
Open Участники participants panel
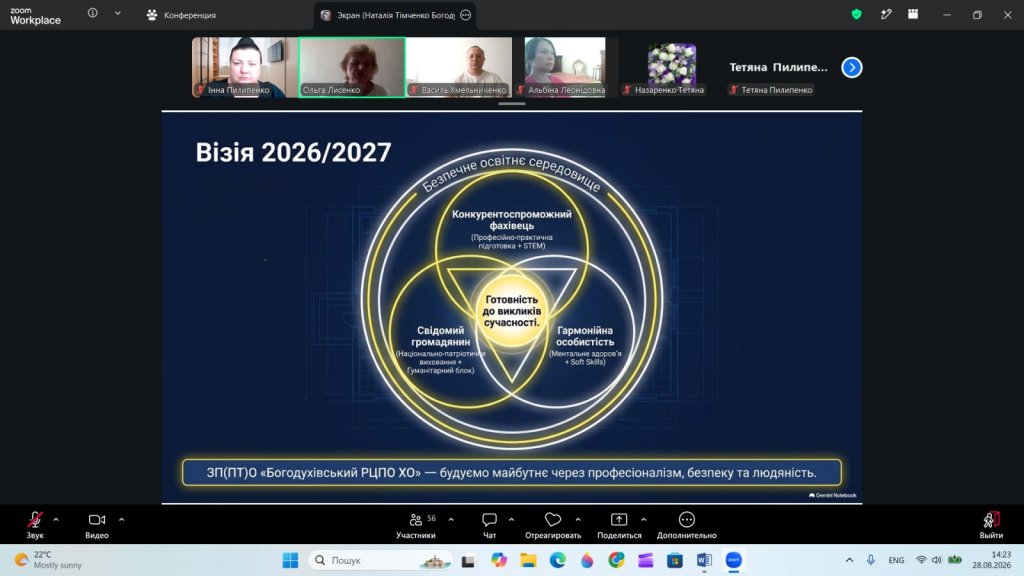pyautogui.click(x=416, y=525)
